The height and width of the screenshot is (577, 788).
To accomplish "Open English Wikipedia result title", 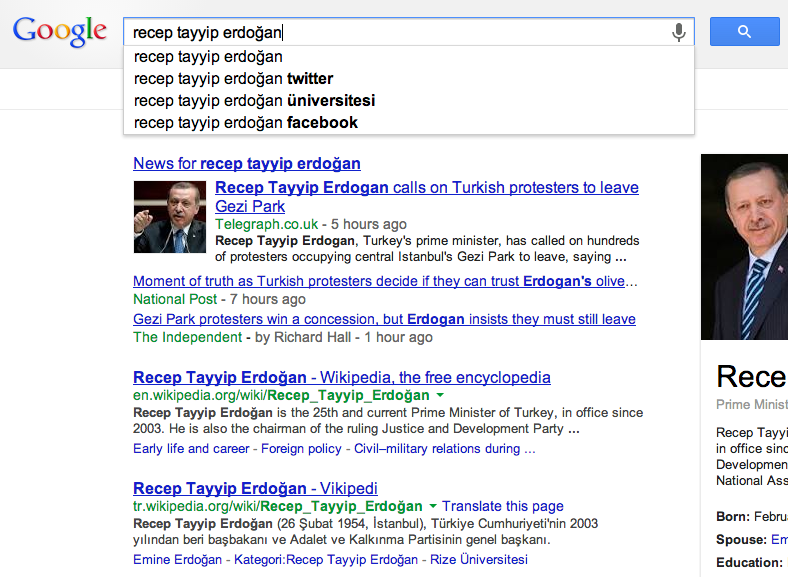I will tap(342, 377).
